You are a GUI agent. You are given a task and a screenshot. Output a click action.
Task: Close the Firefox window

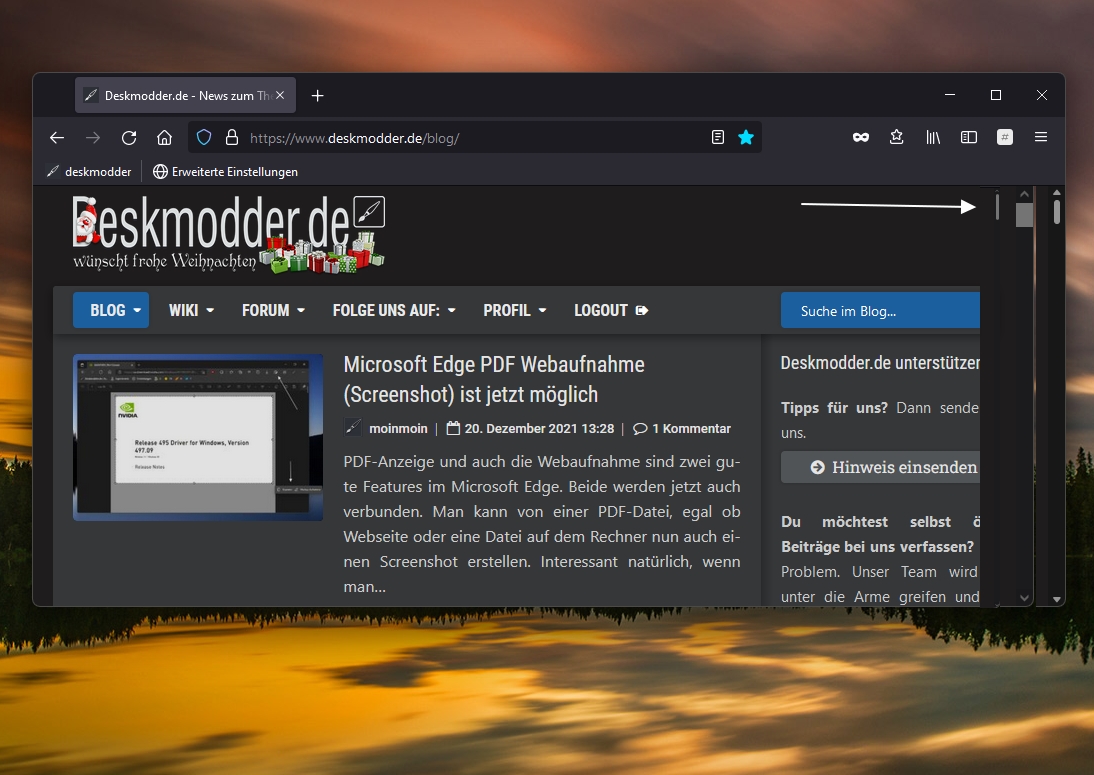point(1042,95)
